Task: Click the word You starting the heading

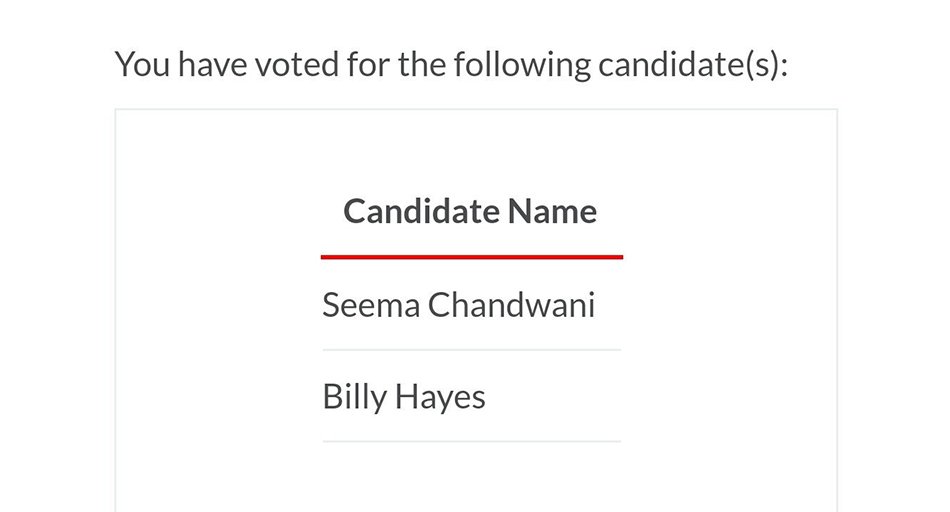Action: 142,65
